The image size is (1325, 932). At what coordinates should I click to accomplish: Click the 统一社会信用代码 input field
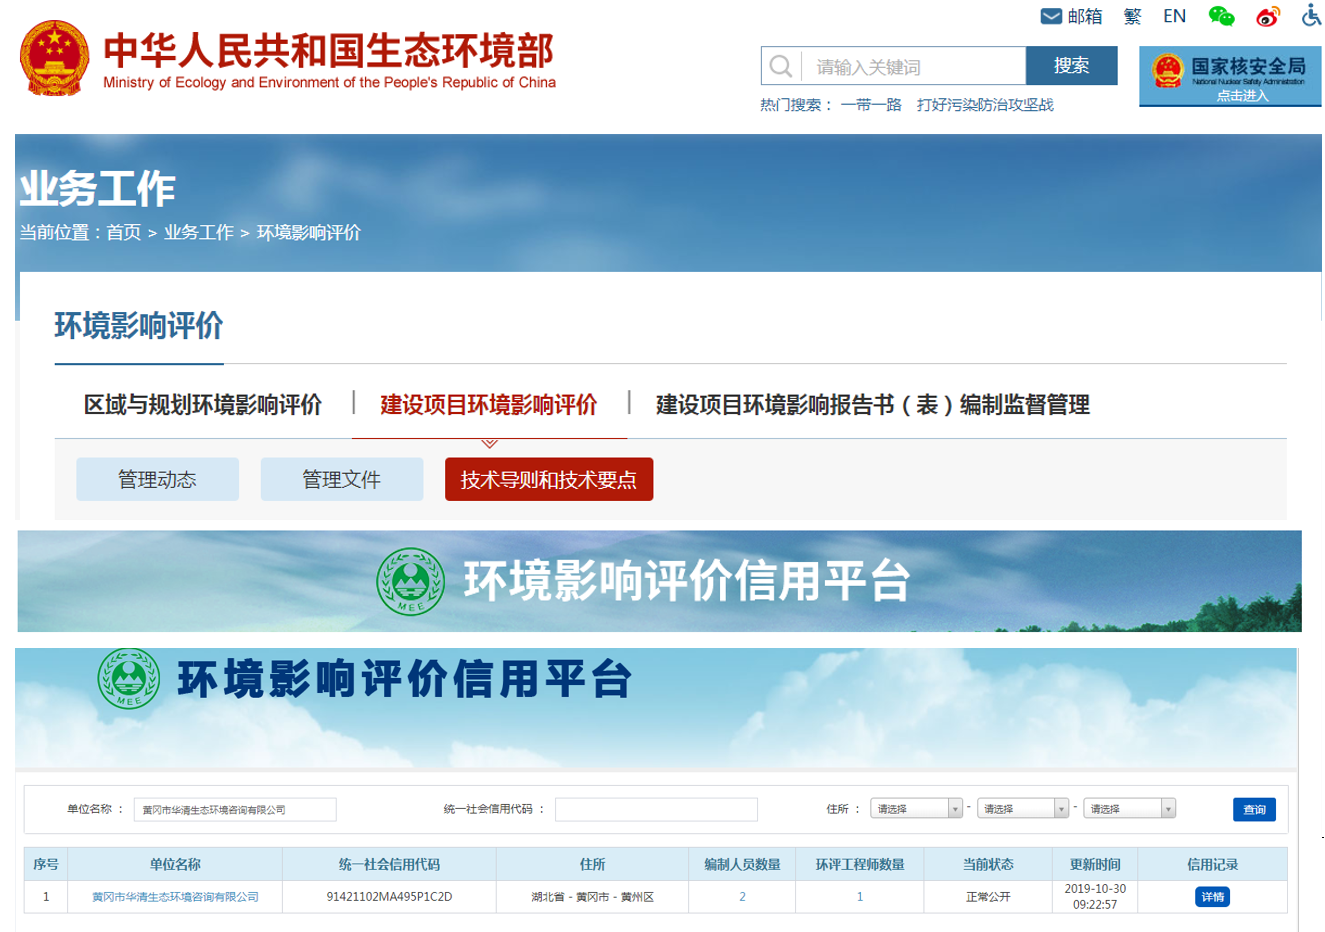[x=656, y=809]
